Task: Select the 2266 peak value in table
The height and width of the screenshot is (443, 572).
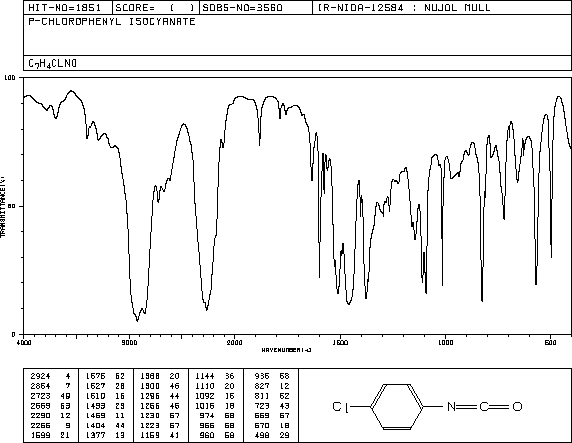Action: coord(40,425)
